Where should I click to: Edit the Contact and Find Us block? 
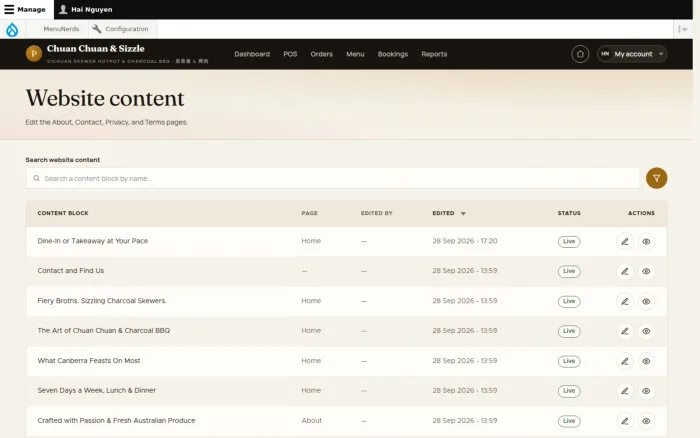[x=625, y=271]
